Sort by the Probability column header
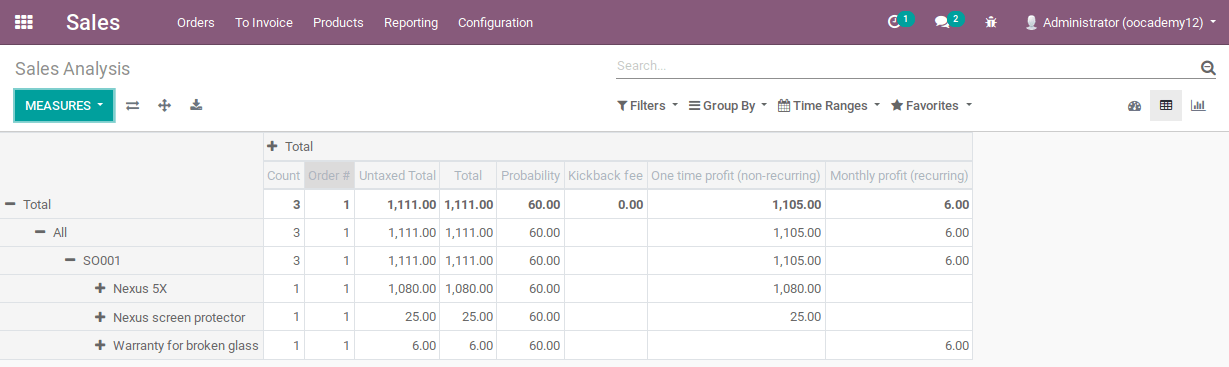The height and width of the screenshot is (367, 1229). (531, 175)
